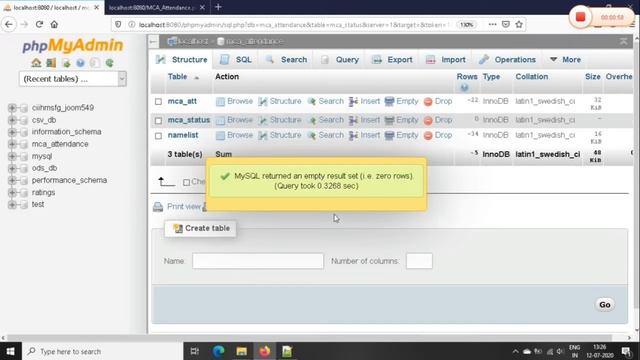Click the Empty icon for mca_att row
Viewport: 640px width, 360px height.
(x=389, y=102)
